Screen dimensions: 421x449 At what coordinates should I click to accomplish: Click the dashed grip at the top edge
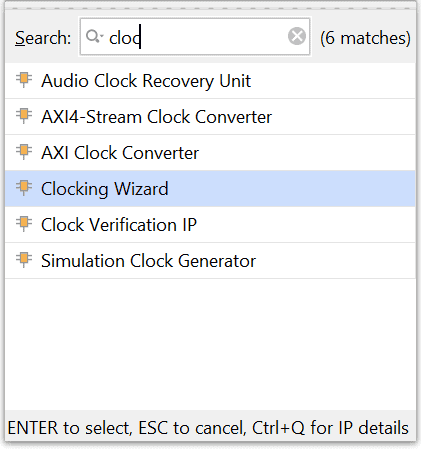(210, 9)
